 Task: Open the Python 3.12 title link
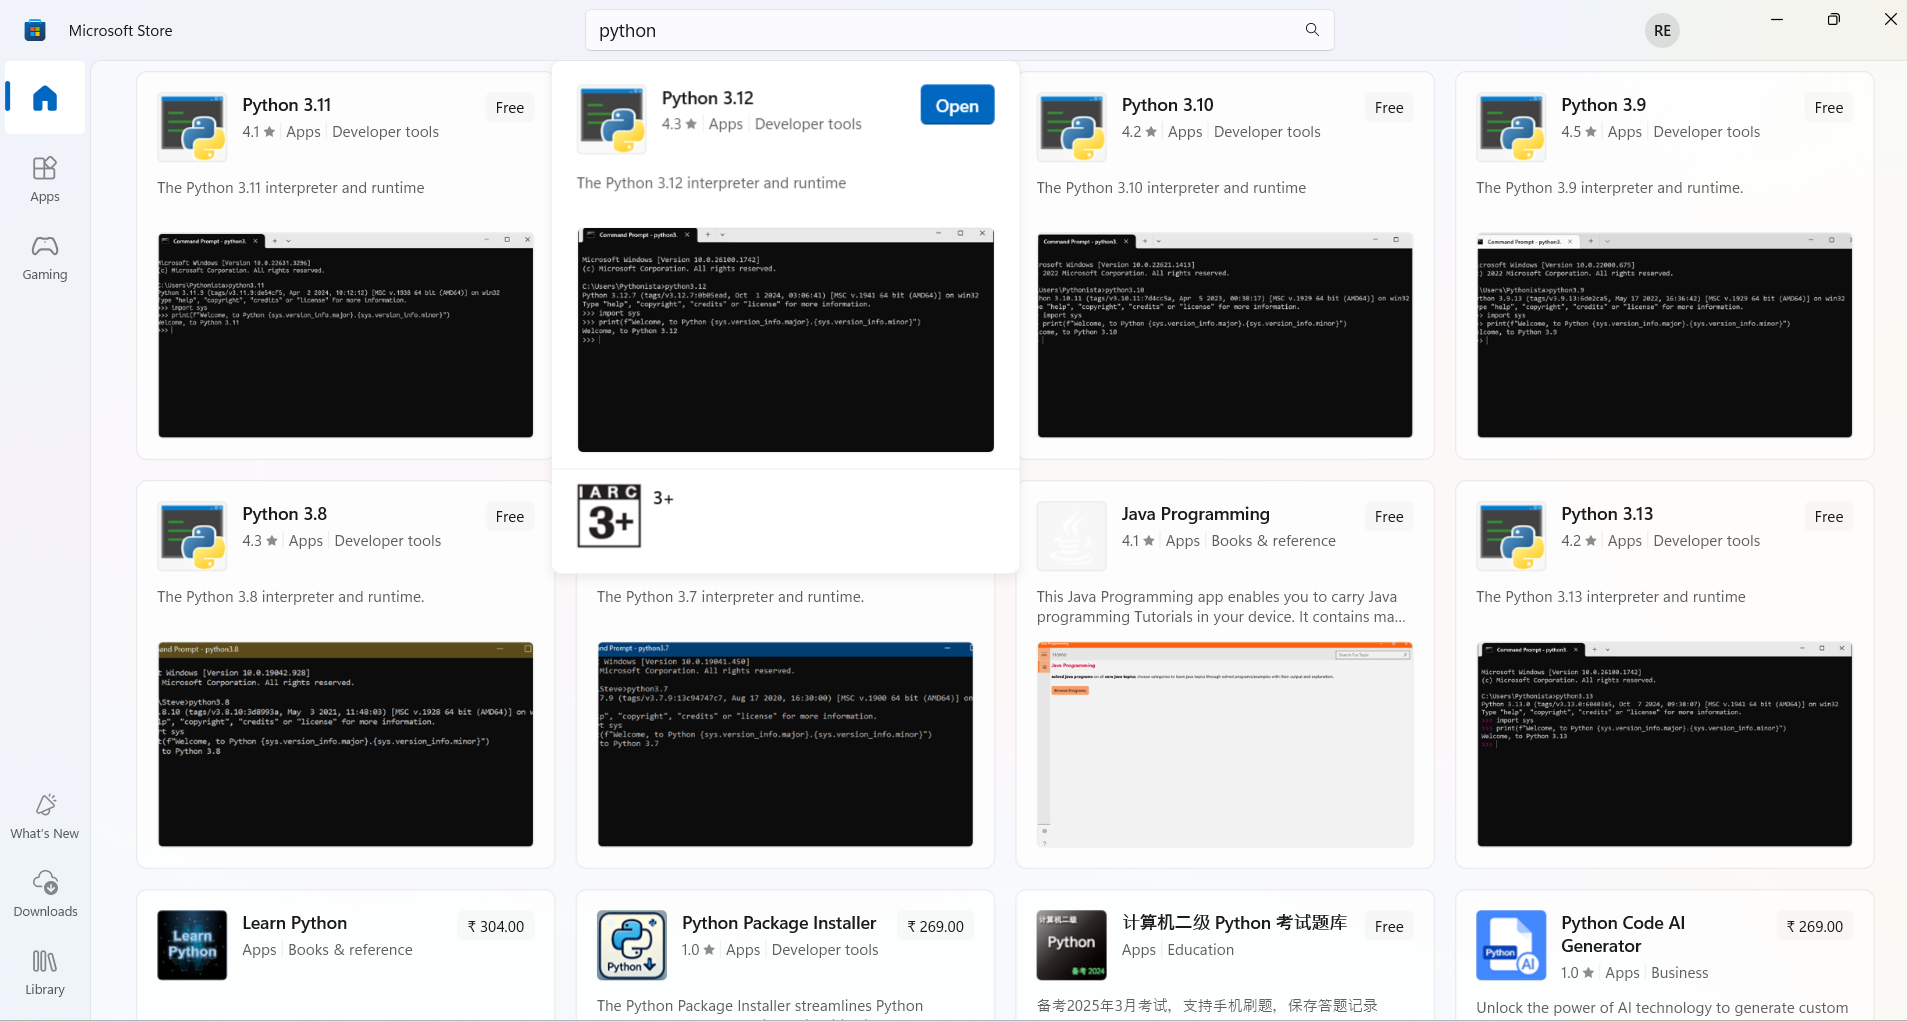coord(708,98)
